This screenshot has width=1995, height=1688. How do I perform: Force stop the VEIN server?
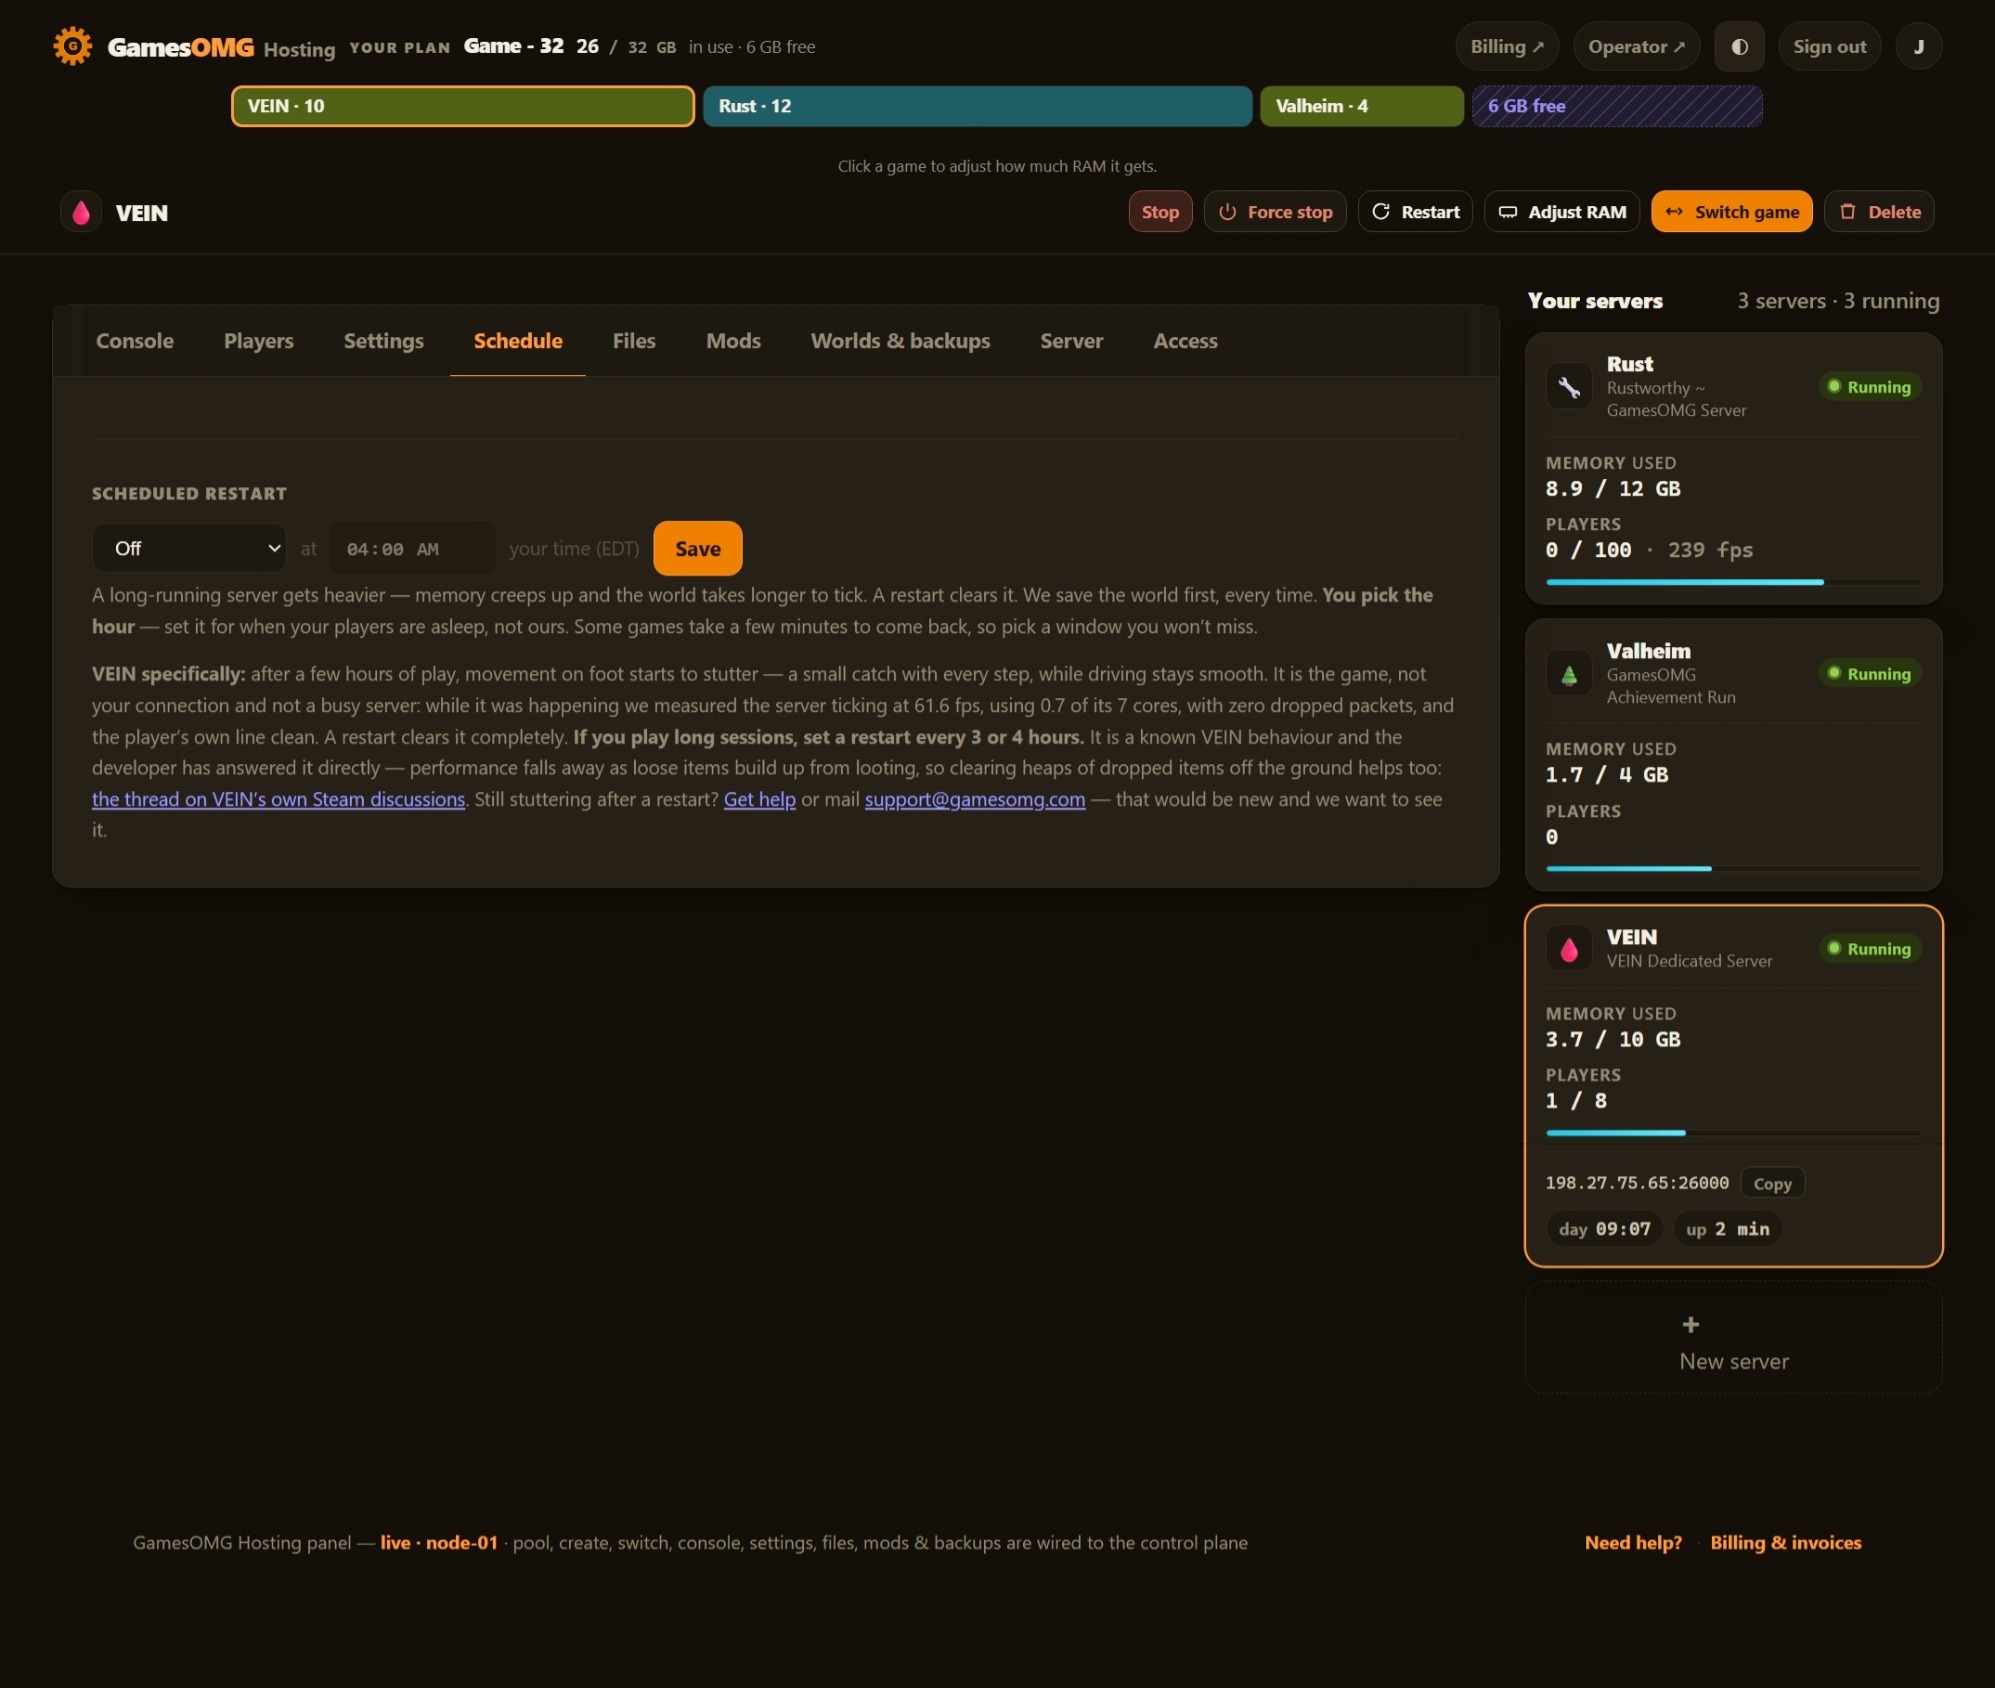click(1275, 212)
